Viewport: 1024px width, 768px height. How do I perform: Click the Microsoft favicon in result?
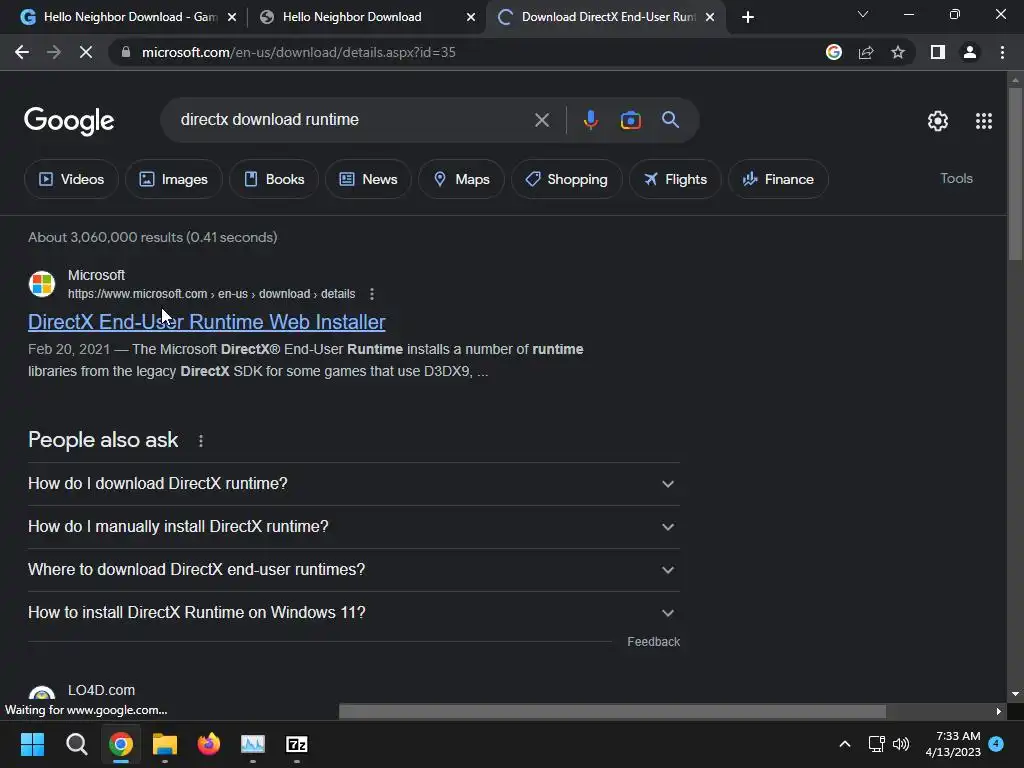[x=42, y=284]
